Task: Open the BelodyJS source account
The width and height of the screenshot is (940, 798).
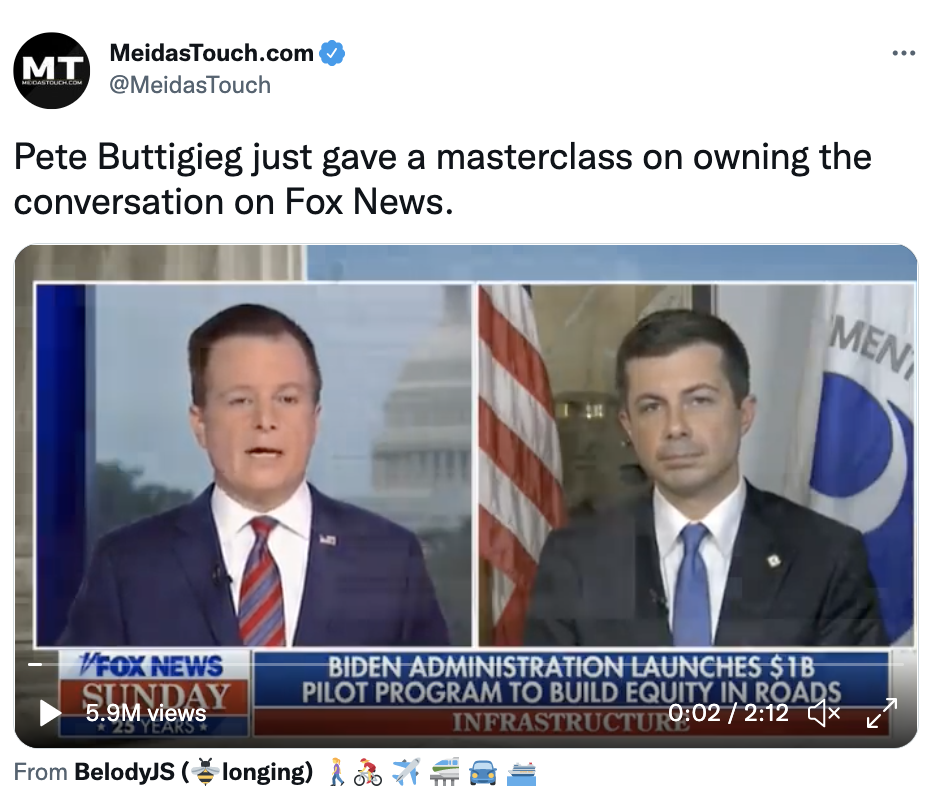Action: point(193,772)
